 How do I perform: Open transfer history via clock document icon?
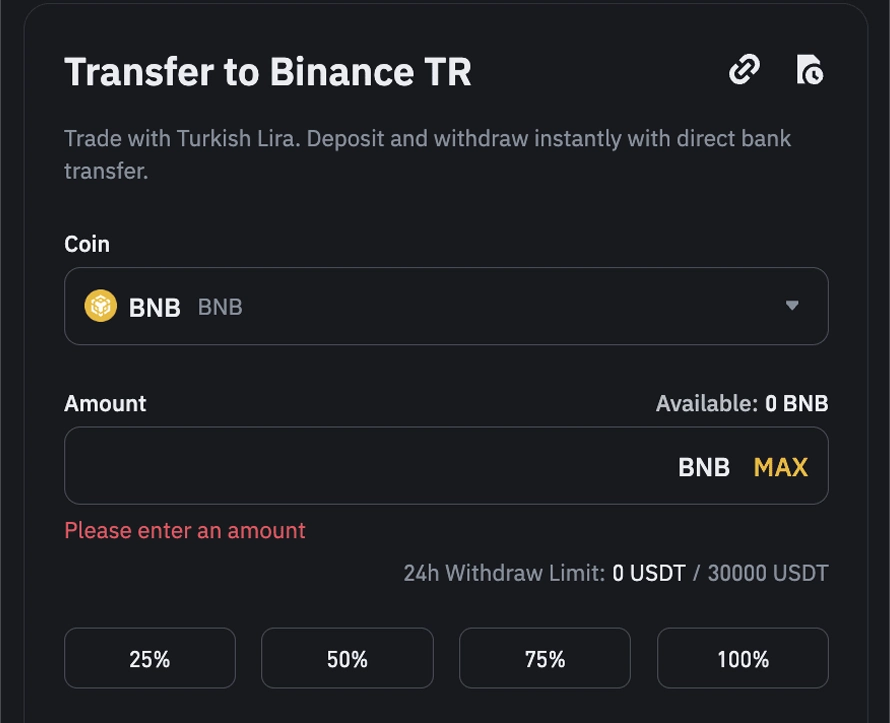click(x=809, y=70)
